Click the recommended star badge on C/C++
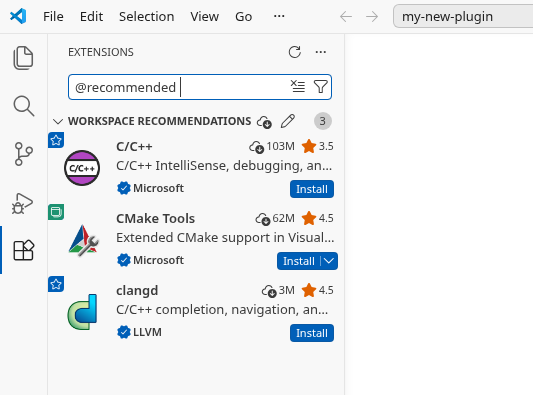This screenshot has width=533, height=395. coord(56,140)
